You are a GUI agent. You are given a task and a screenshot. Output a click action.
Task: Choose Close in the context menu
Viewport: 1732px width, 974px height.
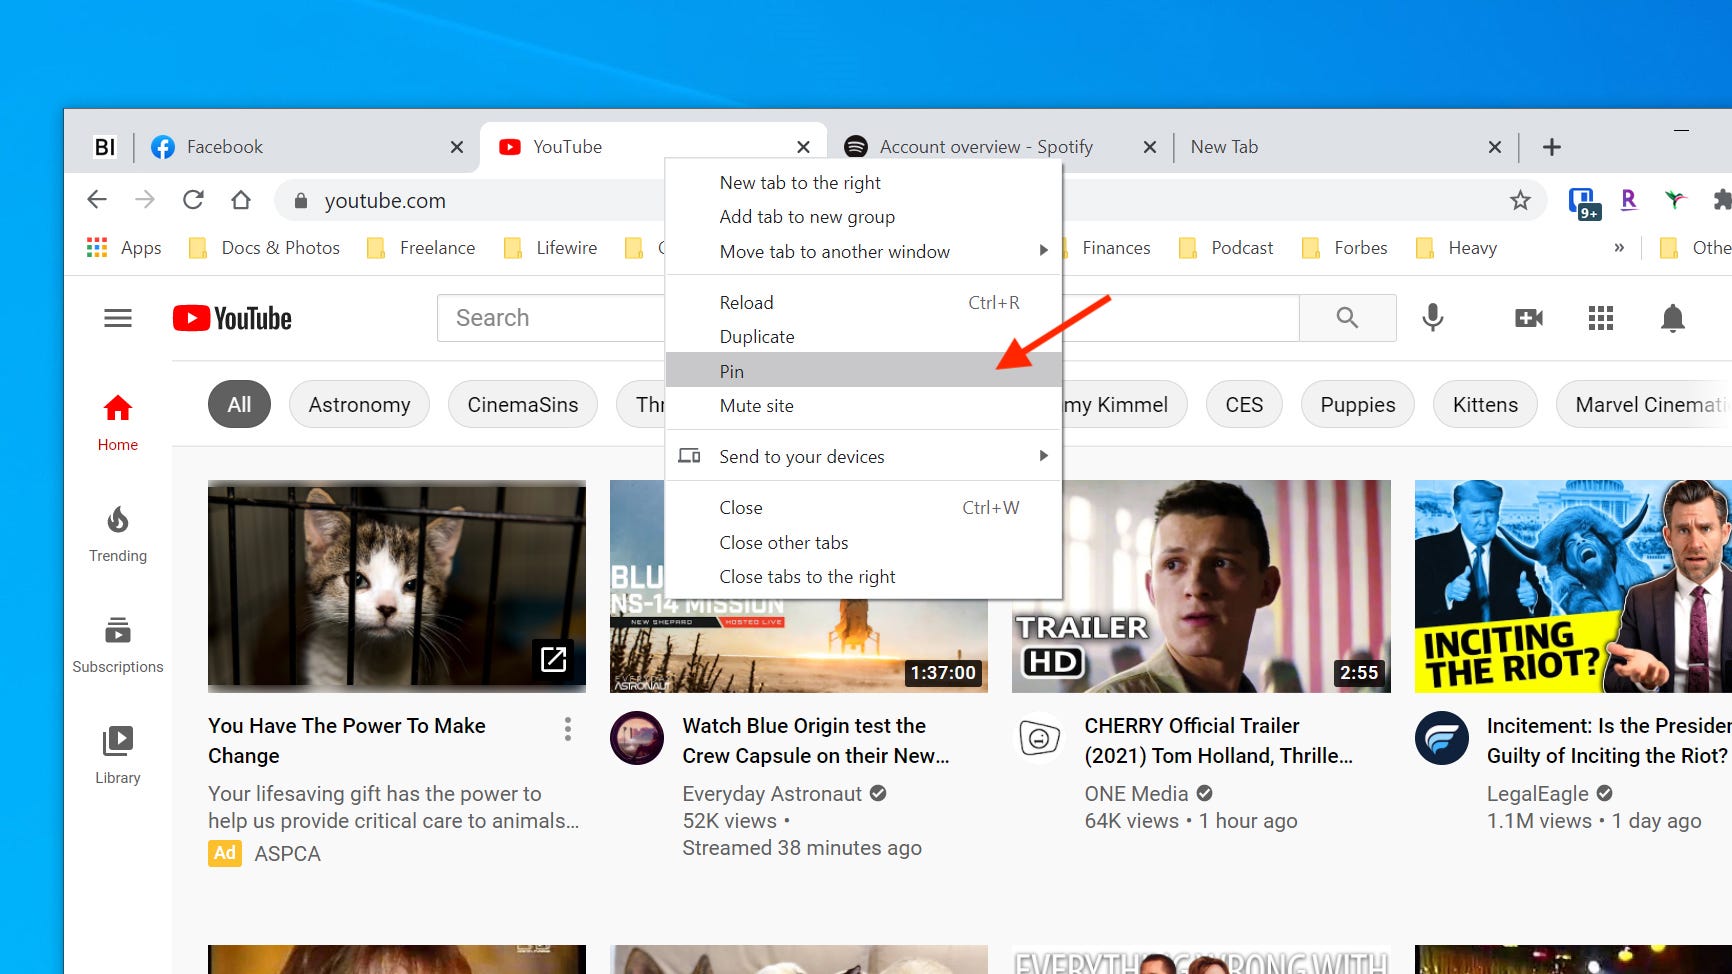coord(863,507)
